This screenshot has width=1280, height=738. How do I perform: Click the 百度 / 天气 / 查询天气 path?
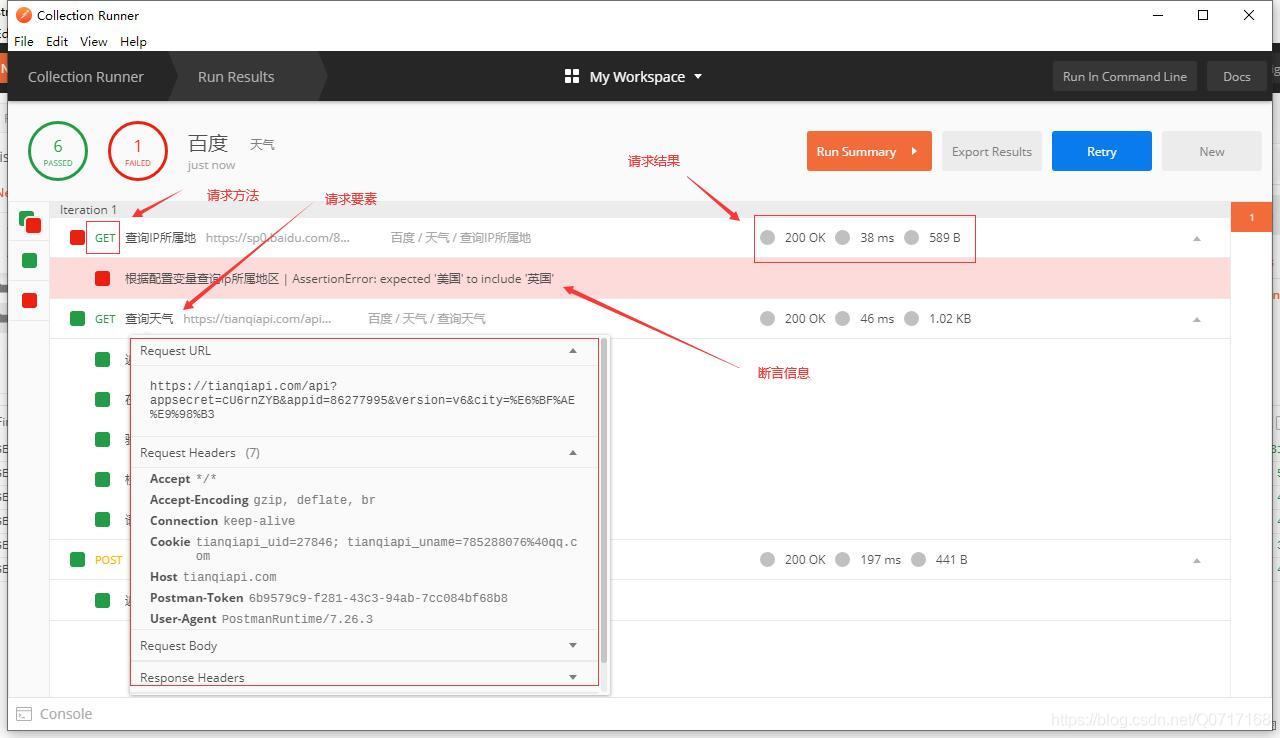point(427,318)
